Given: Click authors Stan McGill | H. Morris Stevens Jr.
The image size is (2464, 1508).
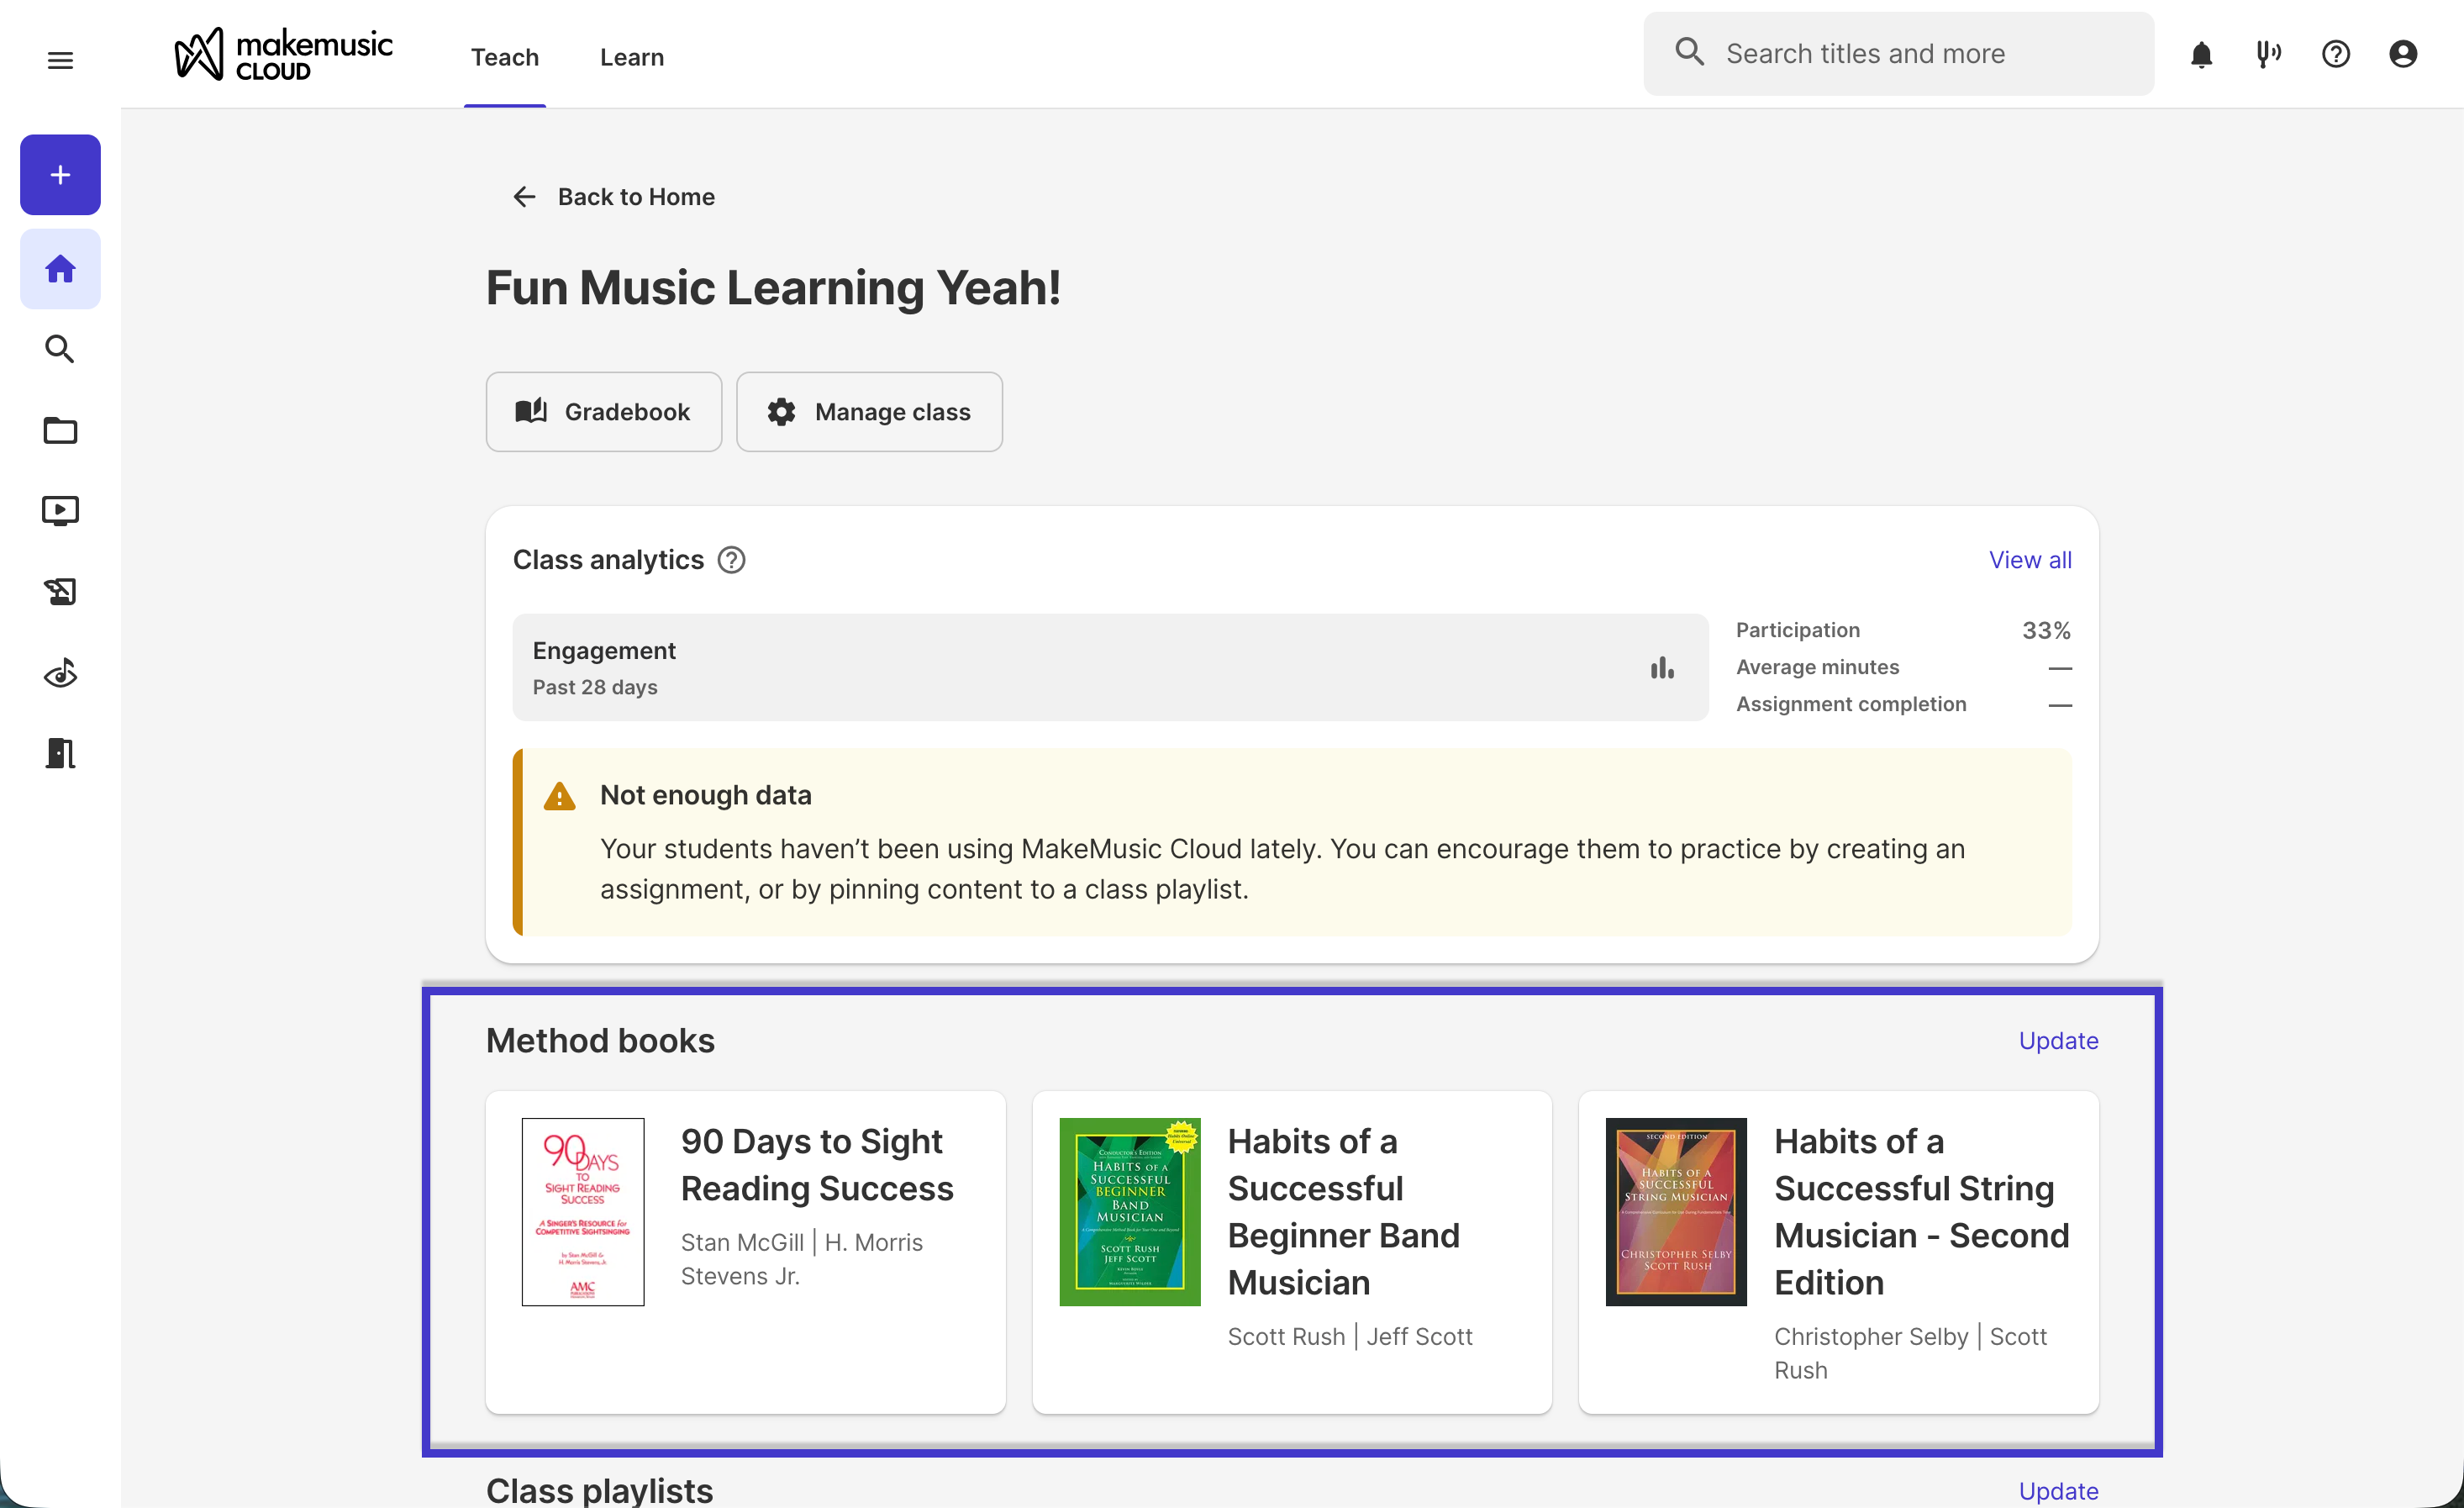Looking at the screenshot, I should click(802, 1259).
